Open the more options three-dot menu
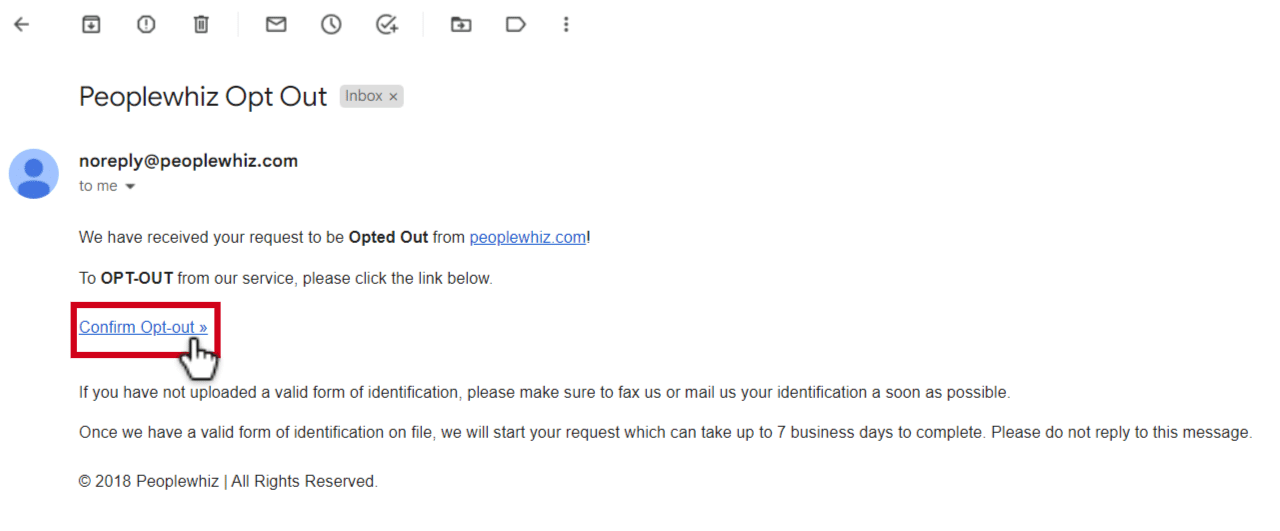 (x=566, y=25)
